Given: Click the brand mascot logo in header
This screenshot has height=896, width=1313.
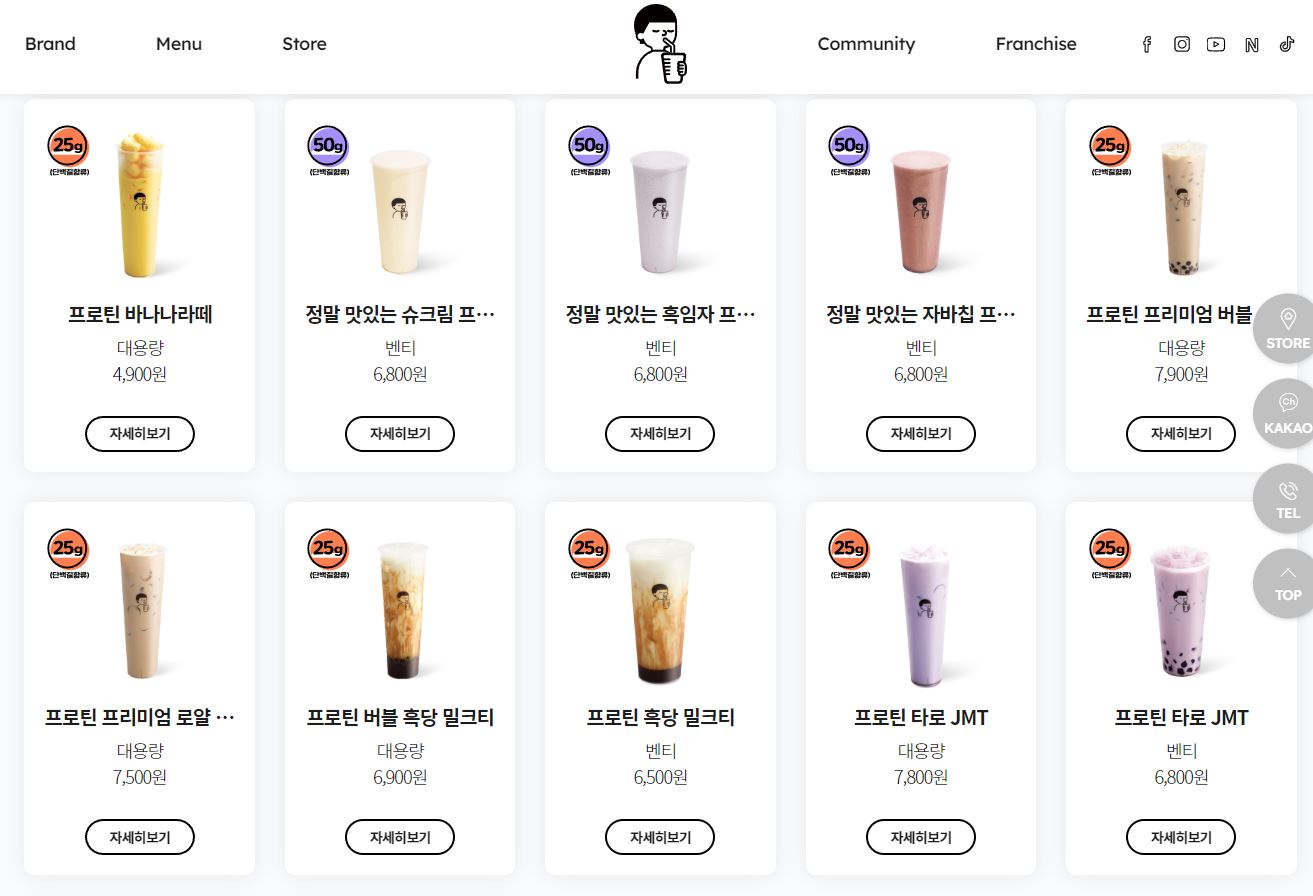Looking at the screenshot, I should [x=660, y=44].
